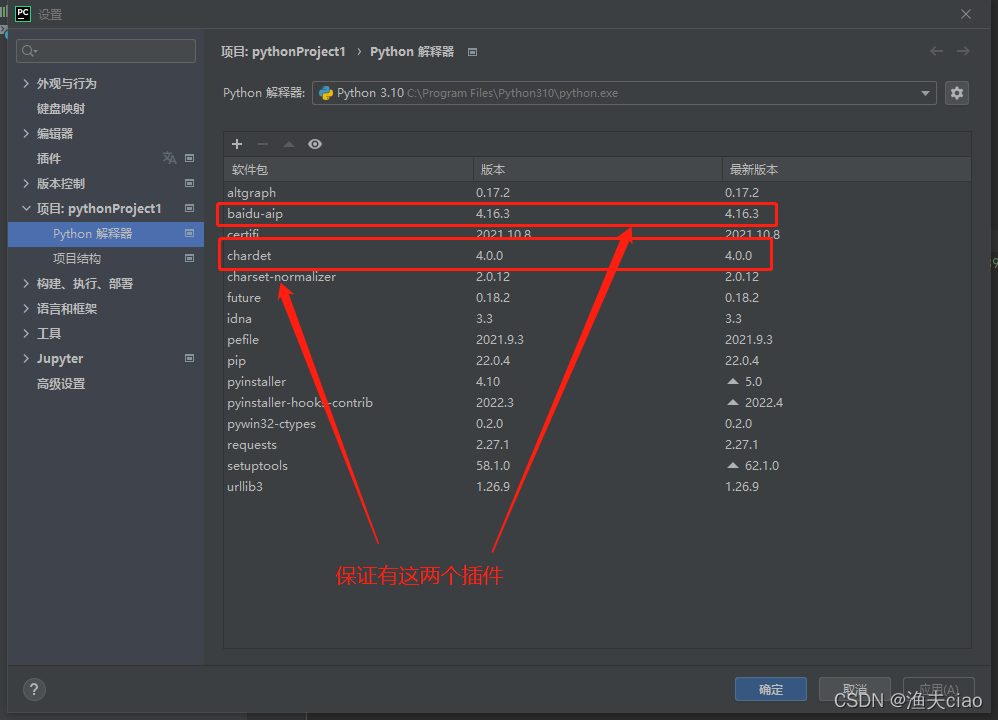
Task: Click version 4.16.3 of baidu-aip
Action: [493, 213]
